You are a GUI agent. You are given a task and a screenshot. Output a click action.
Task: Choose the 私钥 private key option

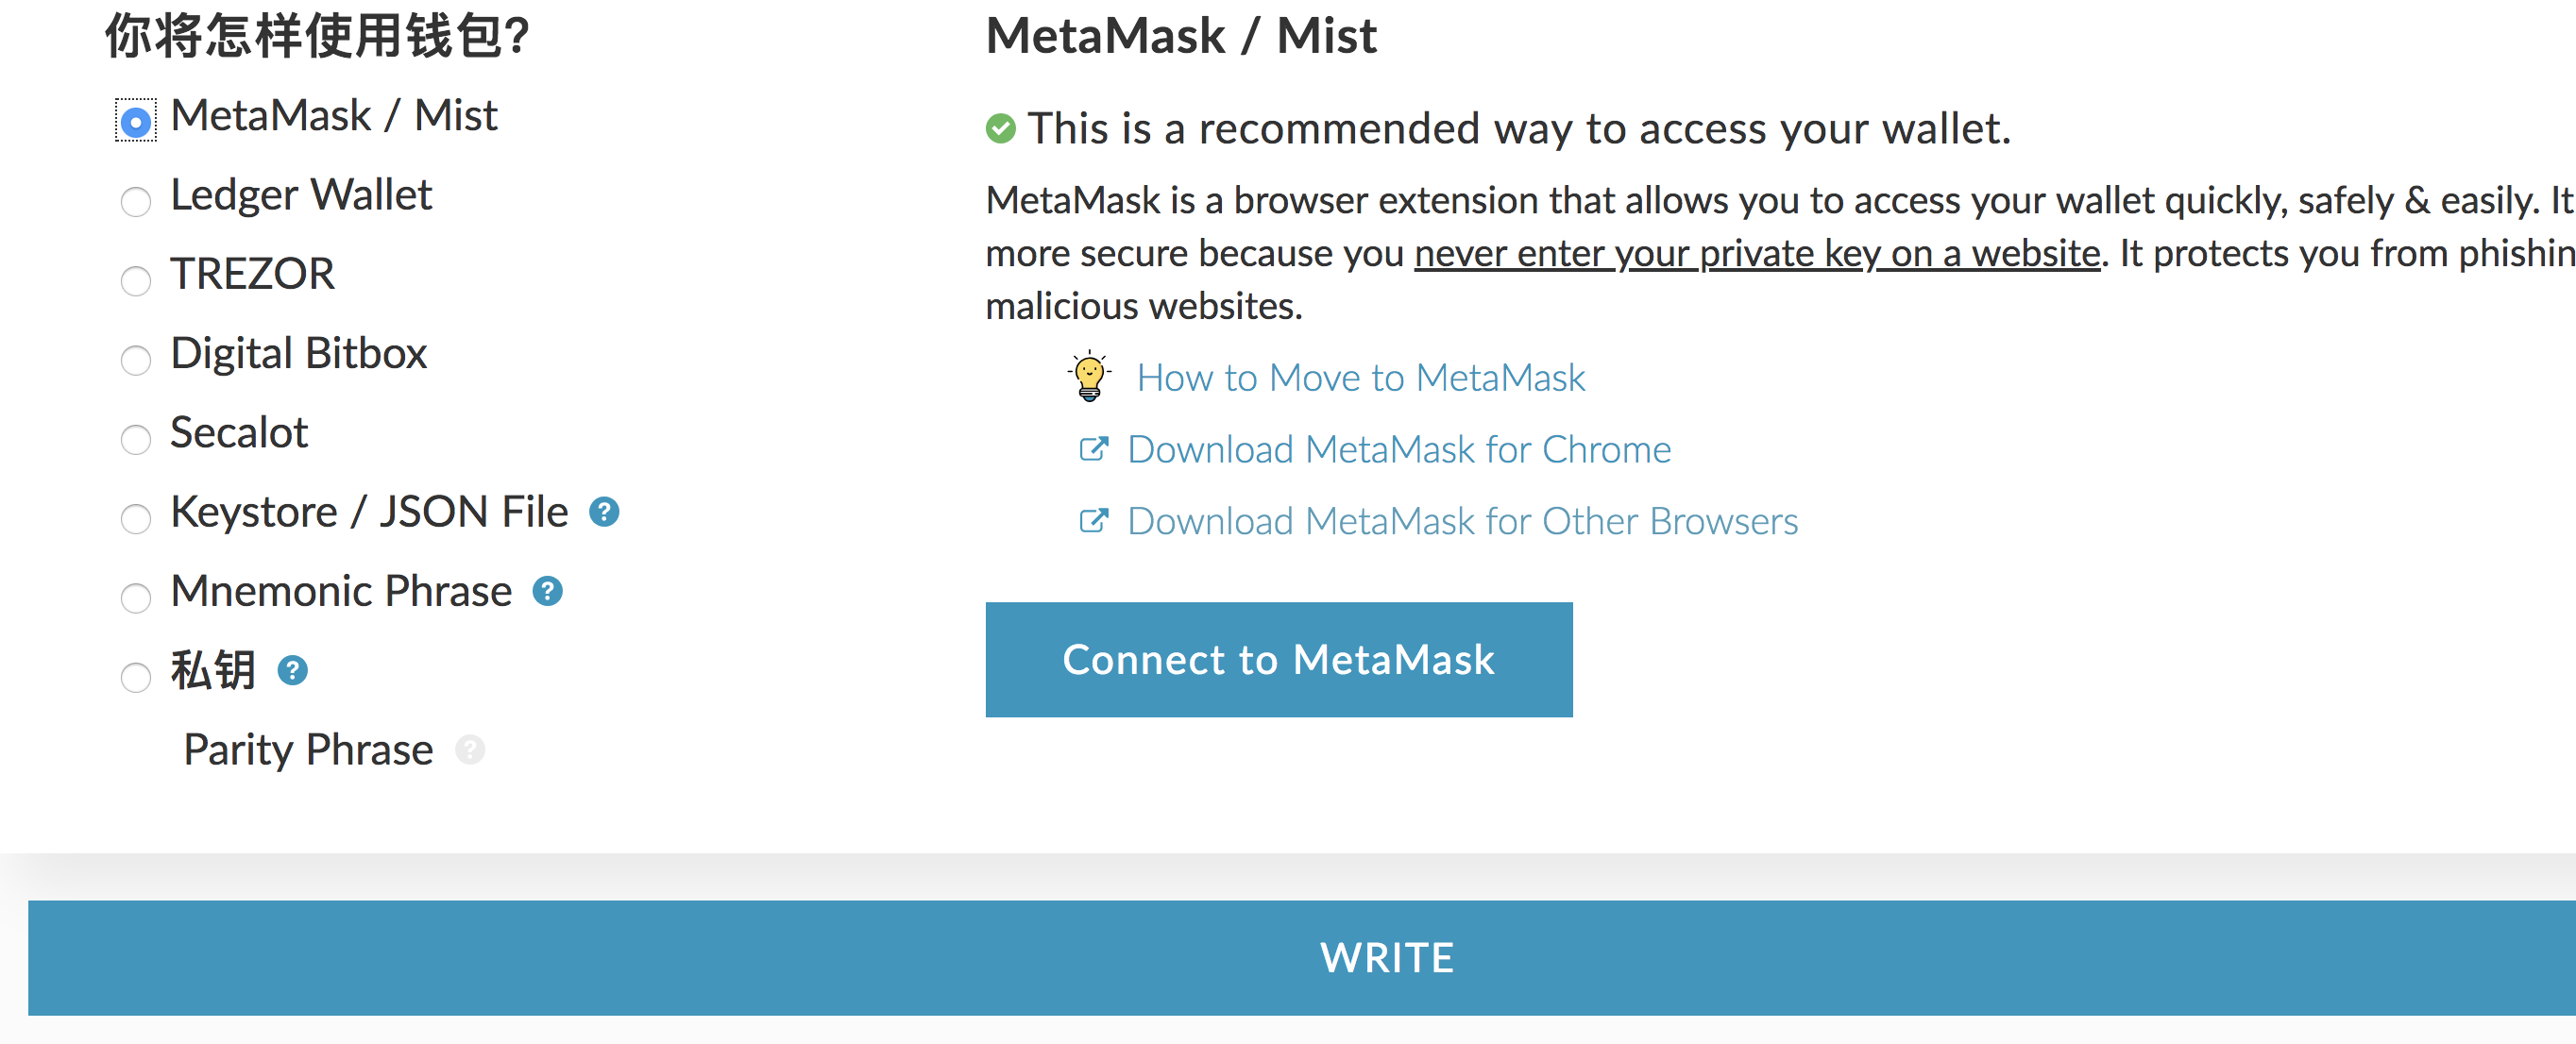coord(136,677)
